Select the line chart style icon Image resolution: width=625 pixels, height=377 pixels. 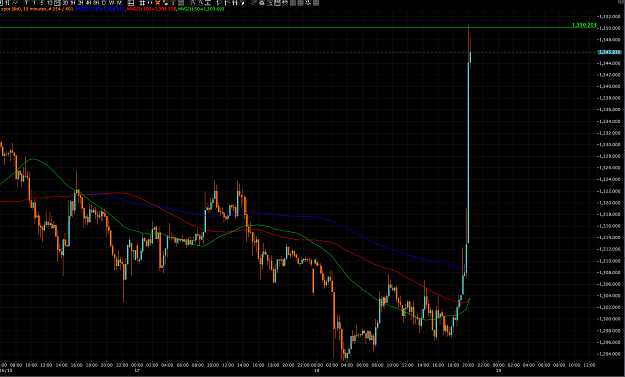(15, 3)
